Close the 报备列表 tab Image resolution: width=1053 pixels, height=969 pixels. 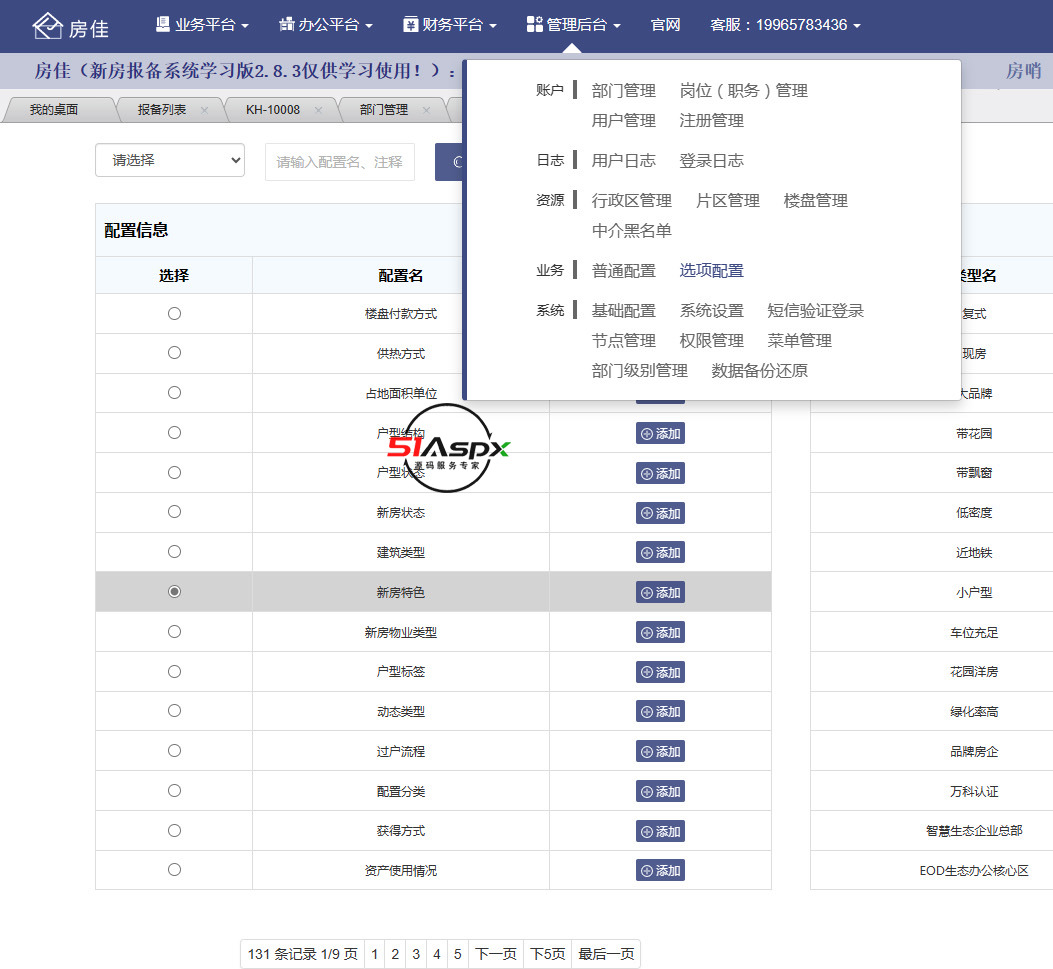tap(204, 110)
